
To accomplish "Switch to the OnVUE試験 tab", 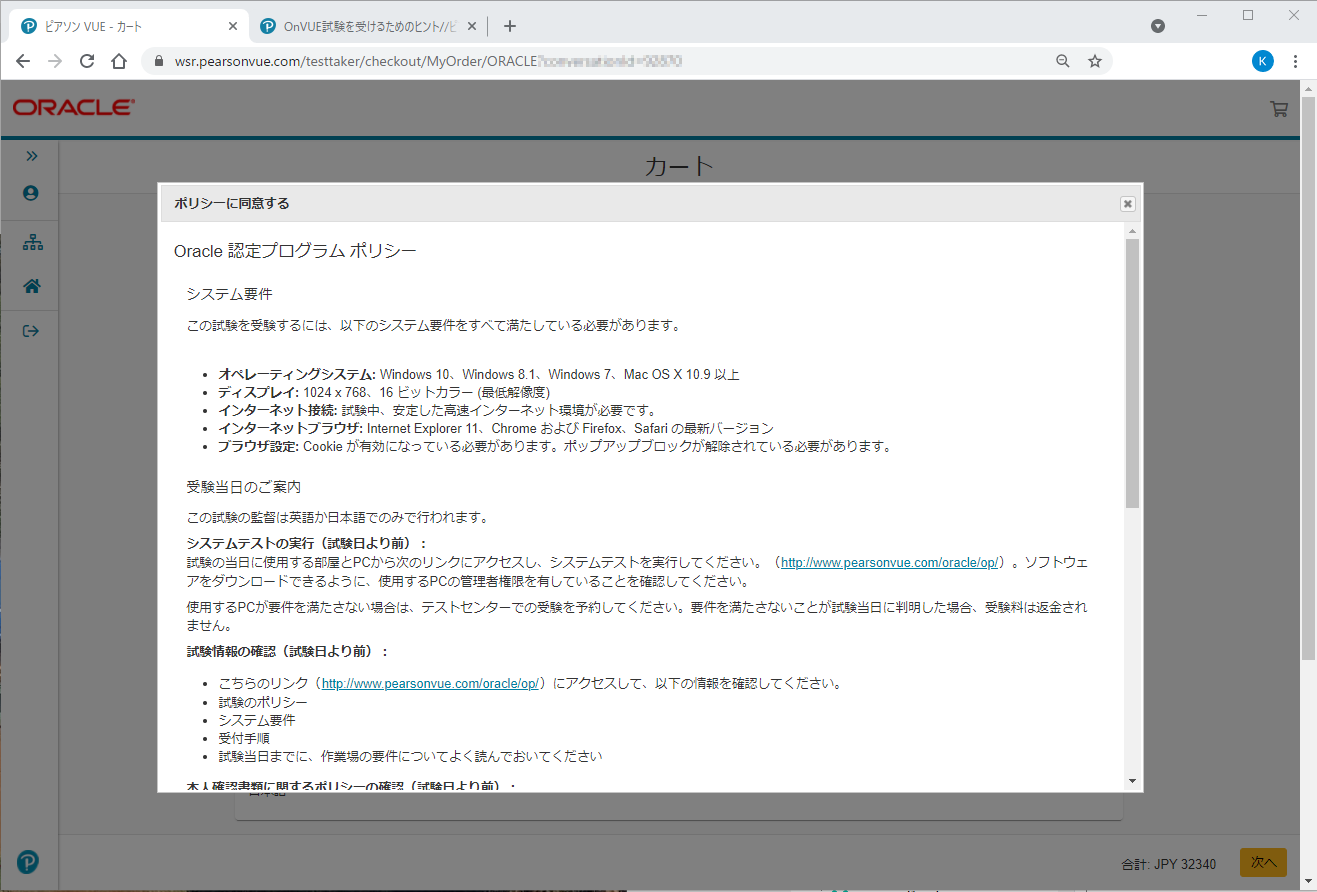I will click(370, 26).
